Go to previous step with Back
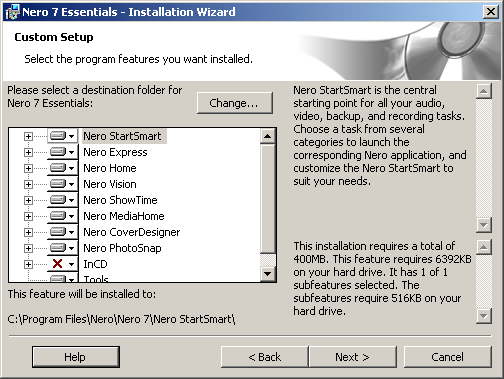Screen dimensions: 504x379 [x=265, y=357]
